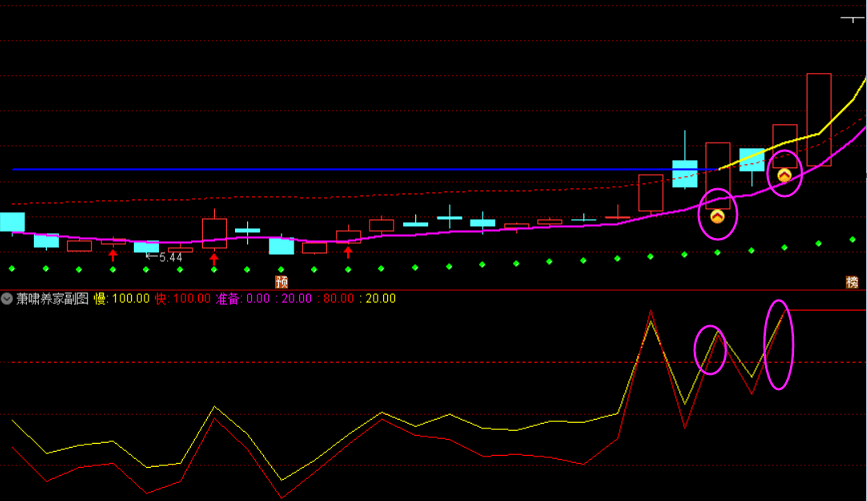Click the magenta : 20.00 value
Viewport: 867px width, 501px height.
tap(294, 299)
